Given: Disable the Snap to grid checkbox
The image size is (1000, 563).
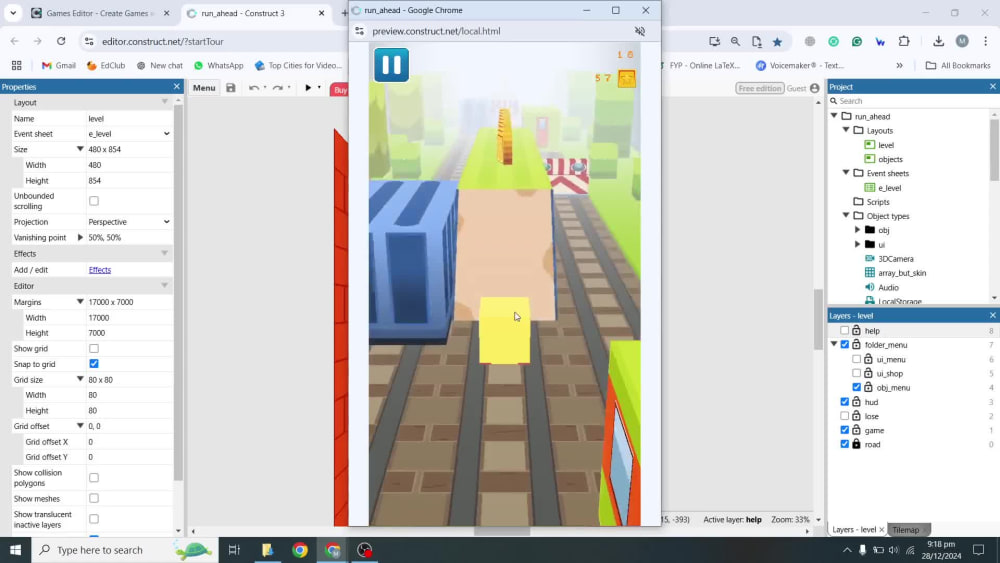Looking at the screenshot, I should click(x=94, y=363).
